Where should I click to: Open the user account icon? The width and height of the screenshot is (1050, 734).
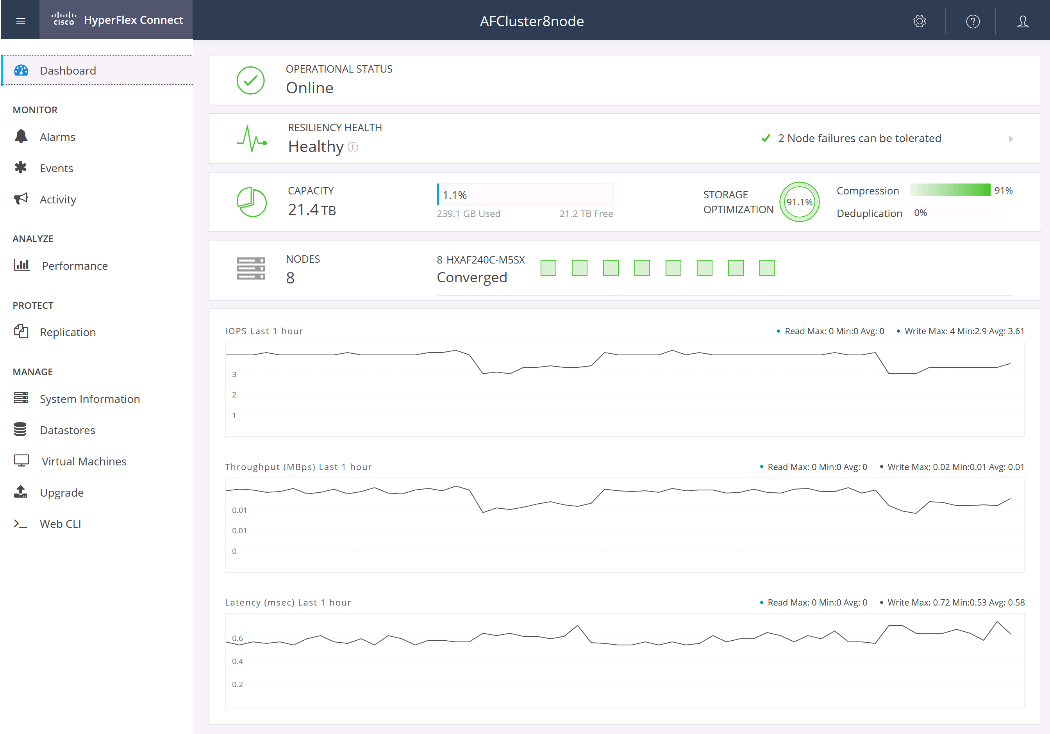[x=1023, y=21]
